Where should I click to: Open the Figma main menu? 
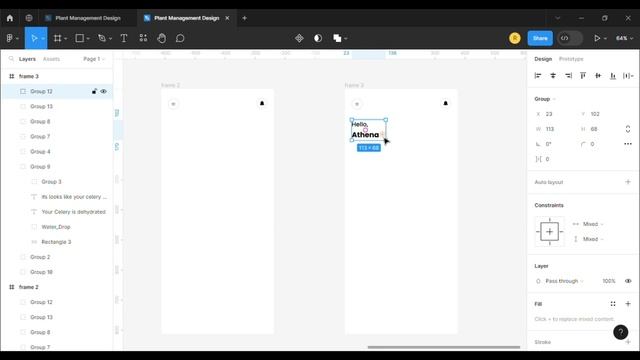pyautogui.click(x=12, y=38)
